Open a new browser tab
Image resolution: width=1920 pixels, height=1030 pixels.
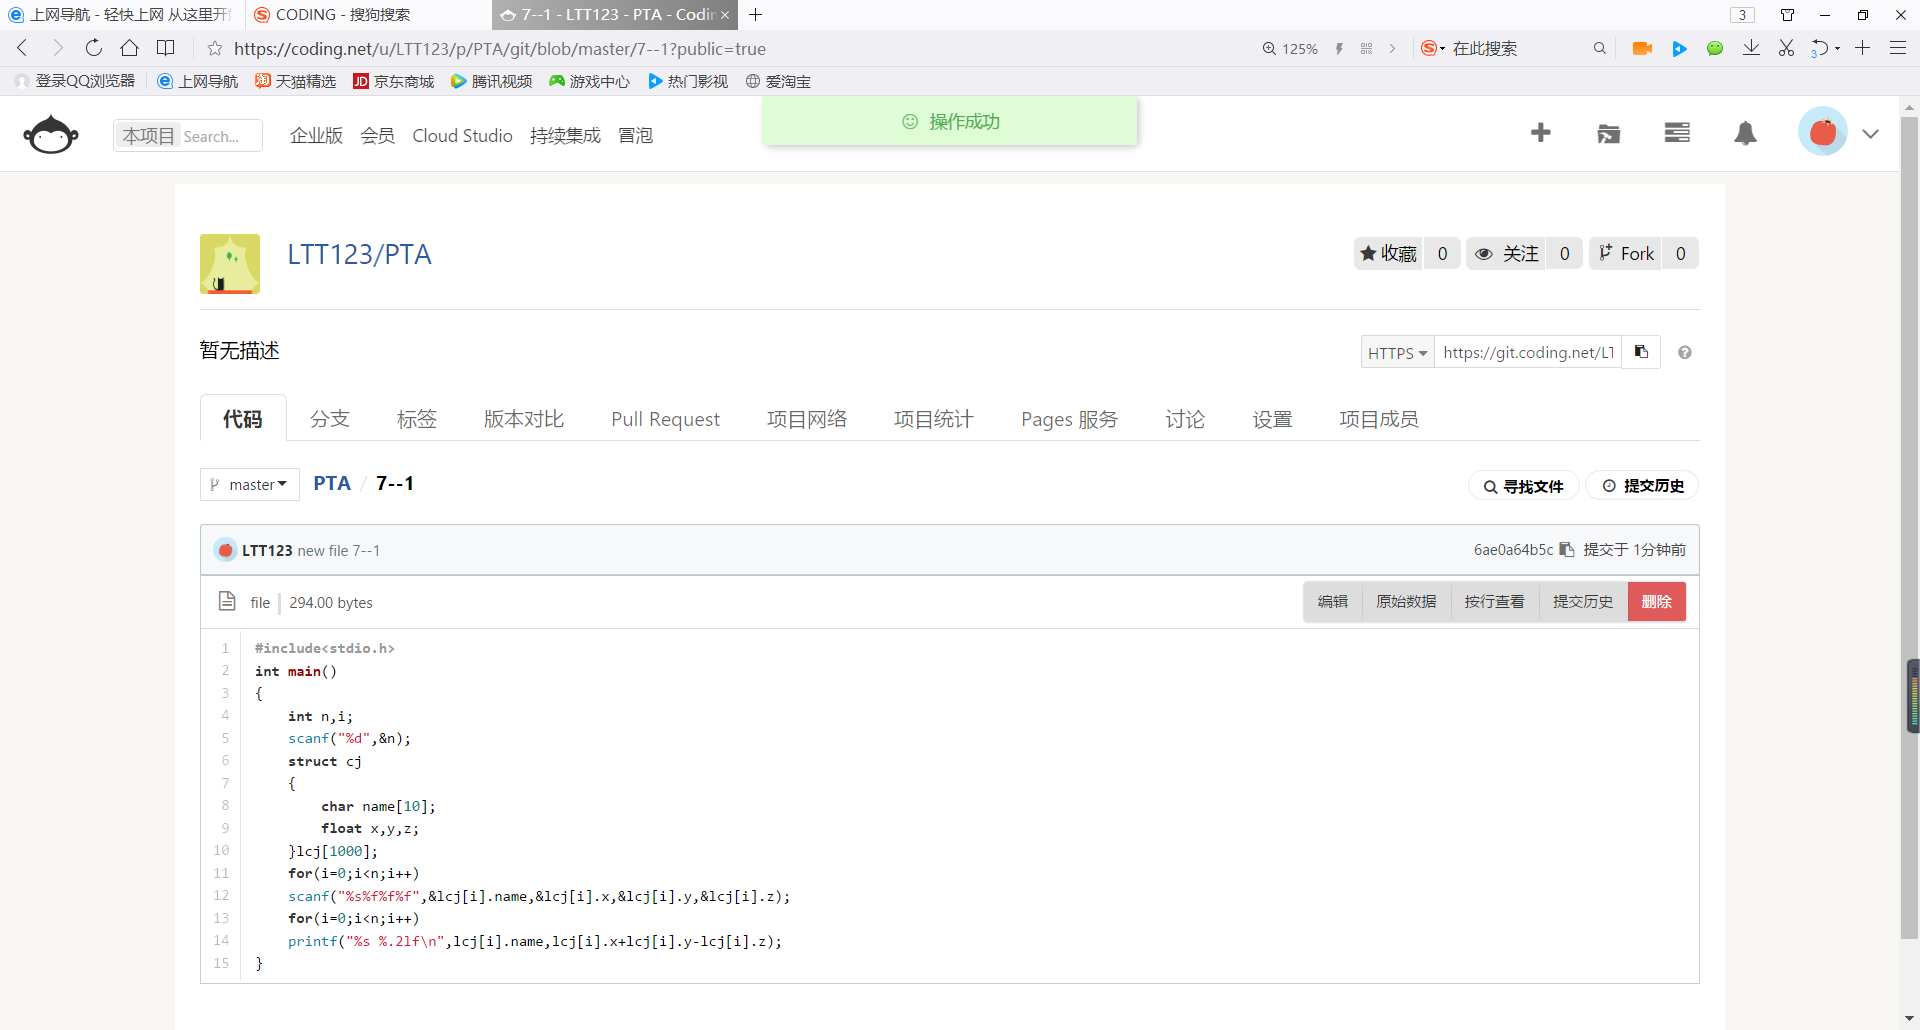pyautogui.click(x=756, y=15)
